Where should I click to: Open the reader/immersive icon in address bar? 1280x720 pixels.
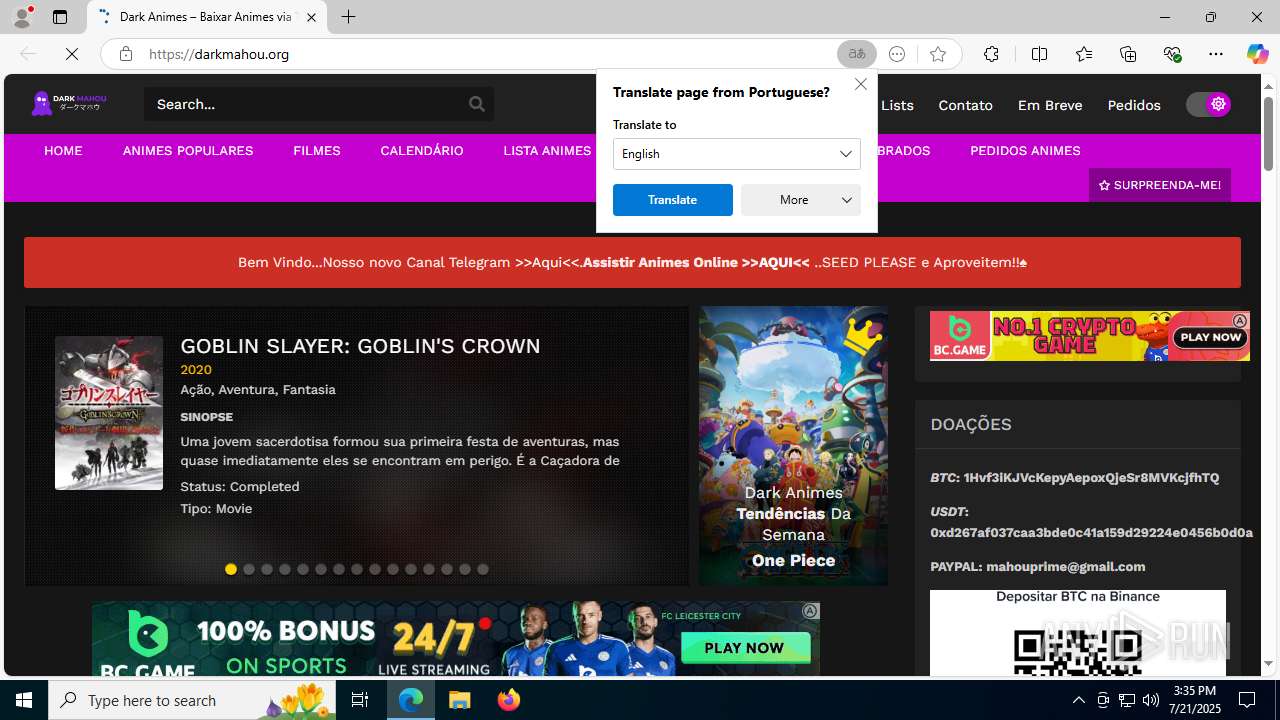coord(897,54)
